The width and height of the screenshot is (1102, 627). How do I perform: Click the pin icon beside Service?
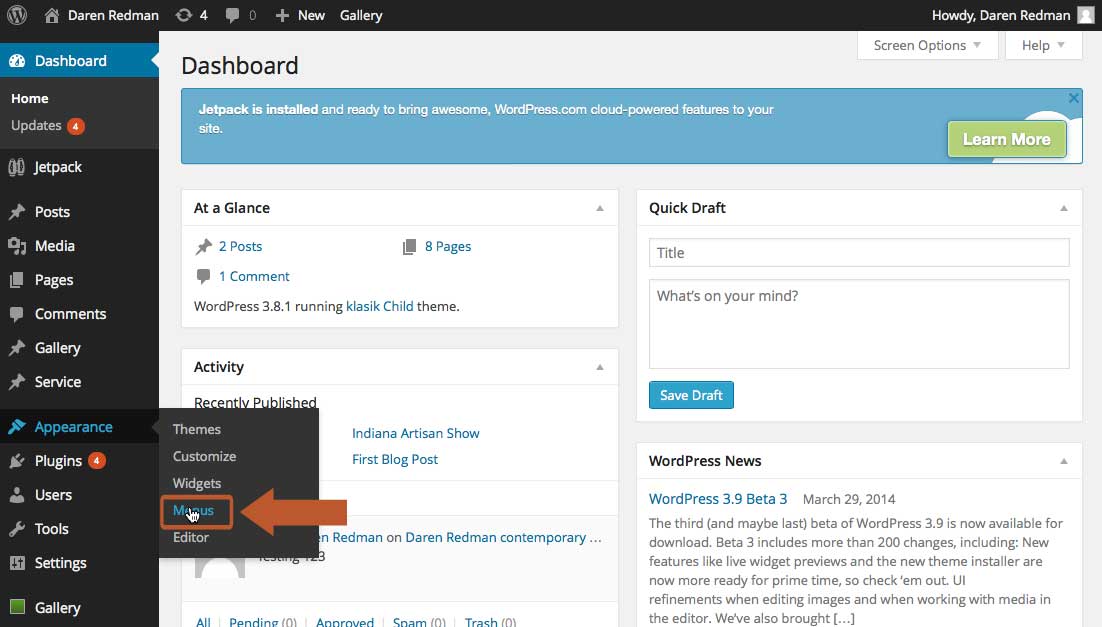pos(17,382)
